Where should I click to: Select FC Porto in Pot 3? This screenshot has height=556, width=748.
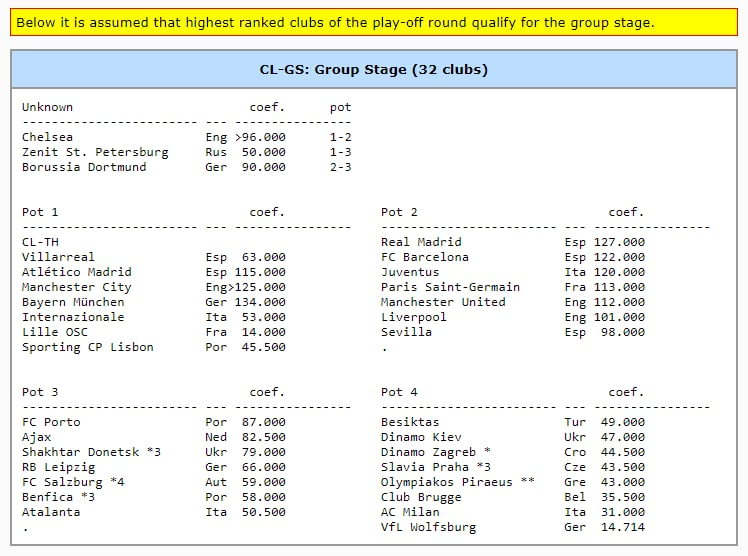click(51, 422)
